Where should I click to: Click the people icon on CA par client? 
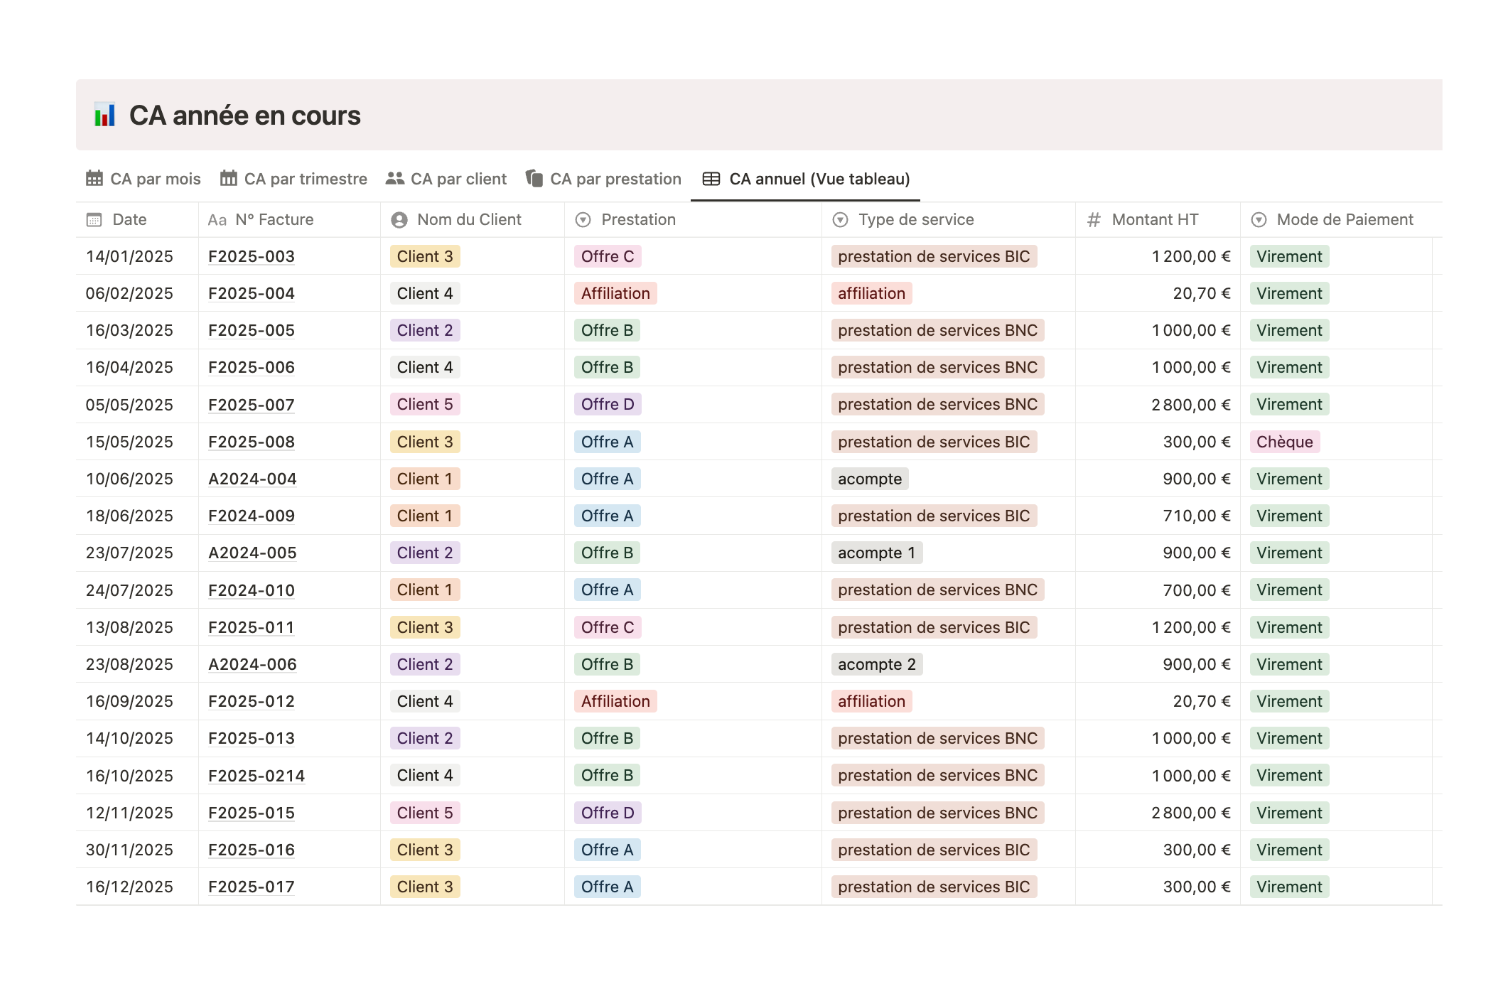(x=395, y=179)
